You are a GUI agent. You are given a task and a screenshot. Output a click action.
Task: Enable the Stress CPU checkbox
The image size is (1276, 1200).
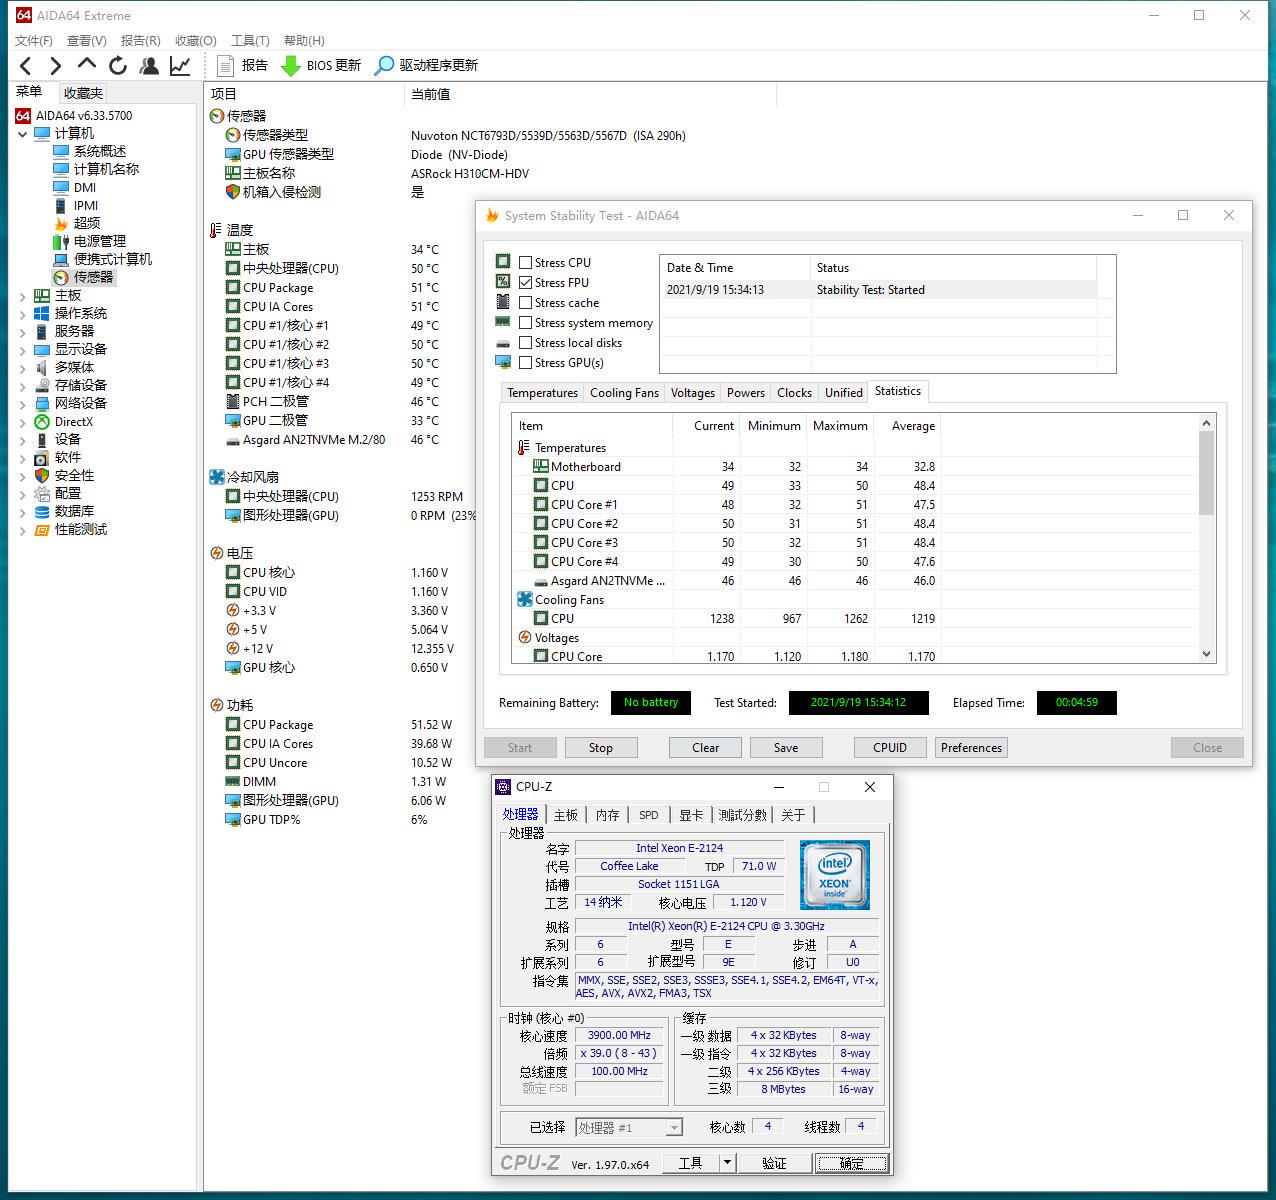(x=525, y=263)
